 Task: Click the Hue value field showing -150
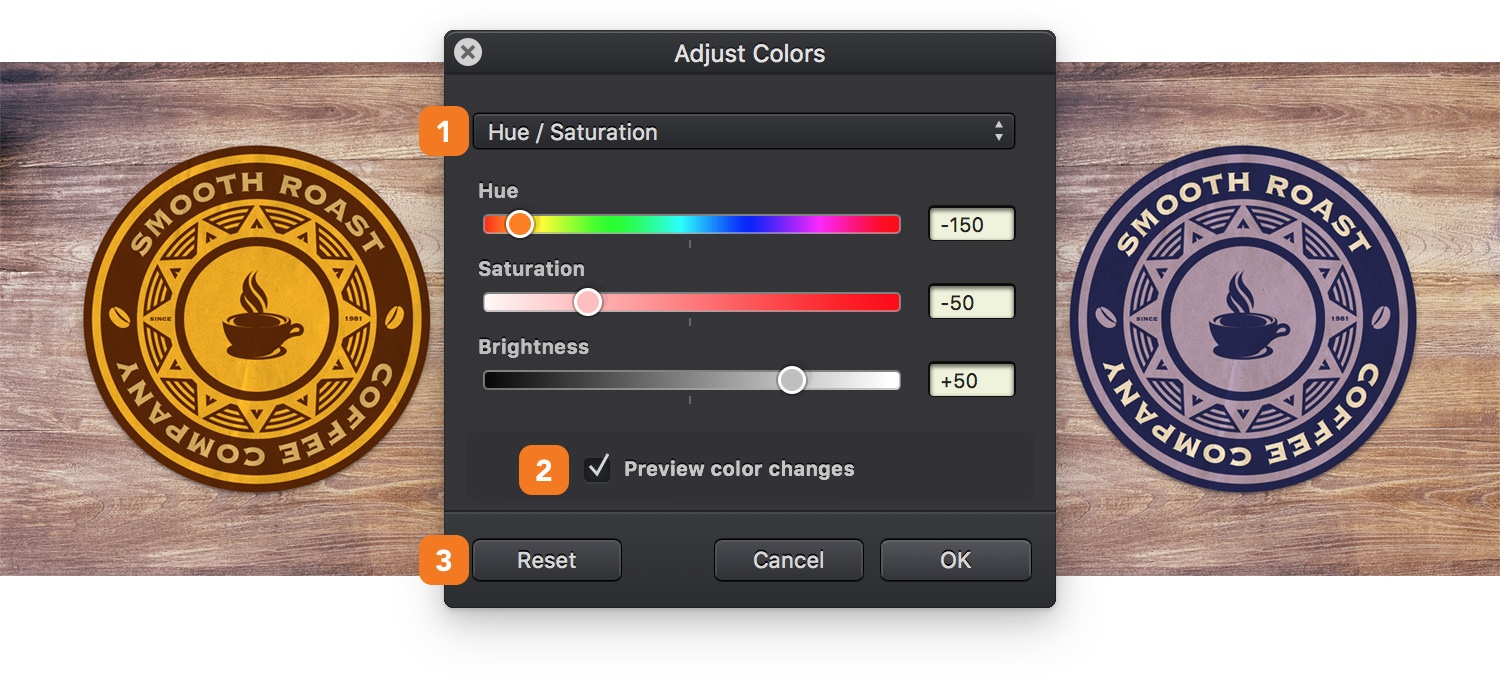(x=972, y=224)
